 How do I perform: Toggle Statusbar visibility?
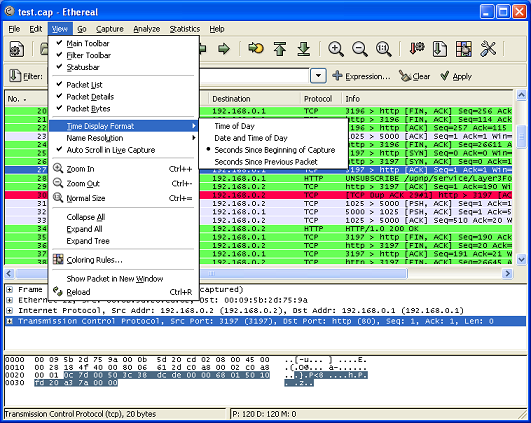[123, 67]
